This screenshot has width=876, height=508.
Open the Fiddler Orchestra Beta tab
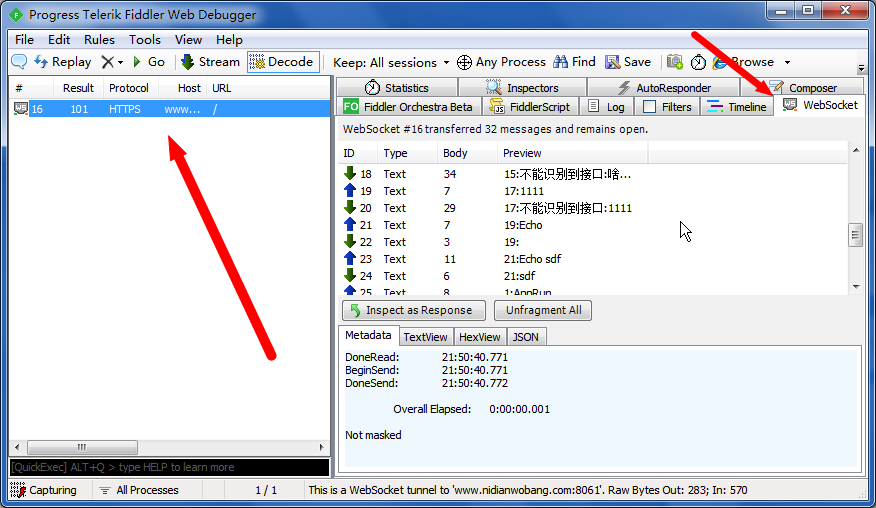coord(409,107)
